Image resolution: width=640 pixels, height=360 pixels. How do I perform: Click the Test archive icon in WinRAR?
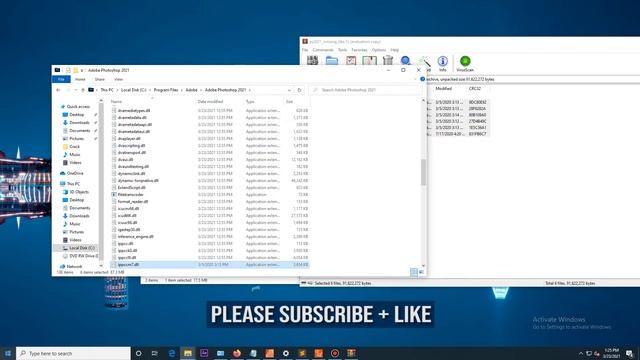[351, 61]
